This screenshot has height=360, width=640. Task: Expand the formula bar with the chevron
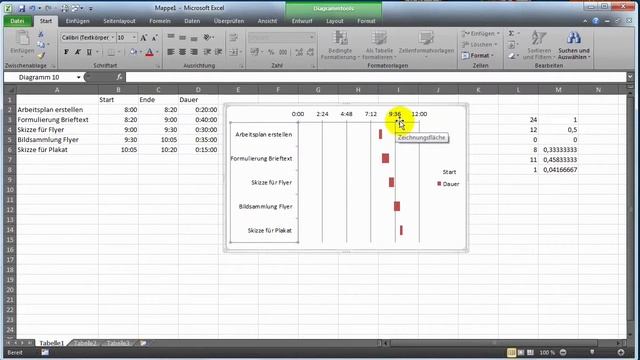coord(630,77)
